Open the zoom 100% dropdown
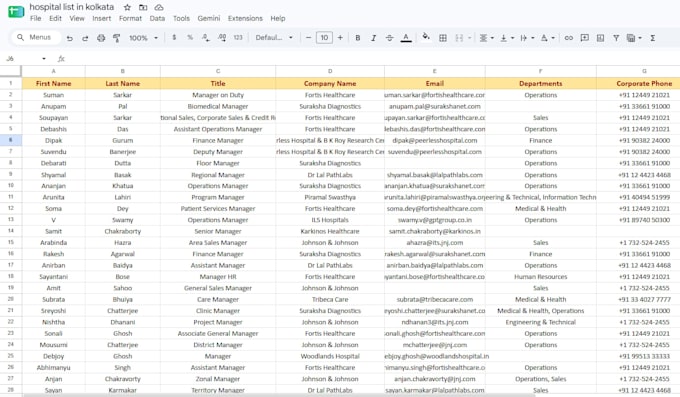The image size is (680, 397). [x=144, y=38]
